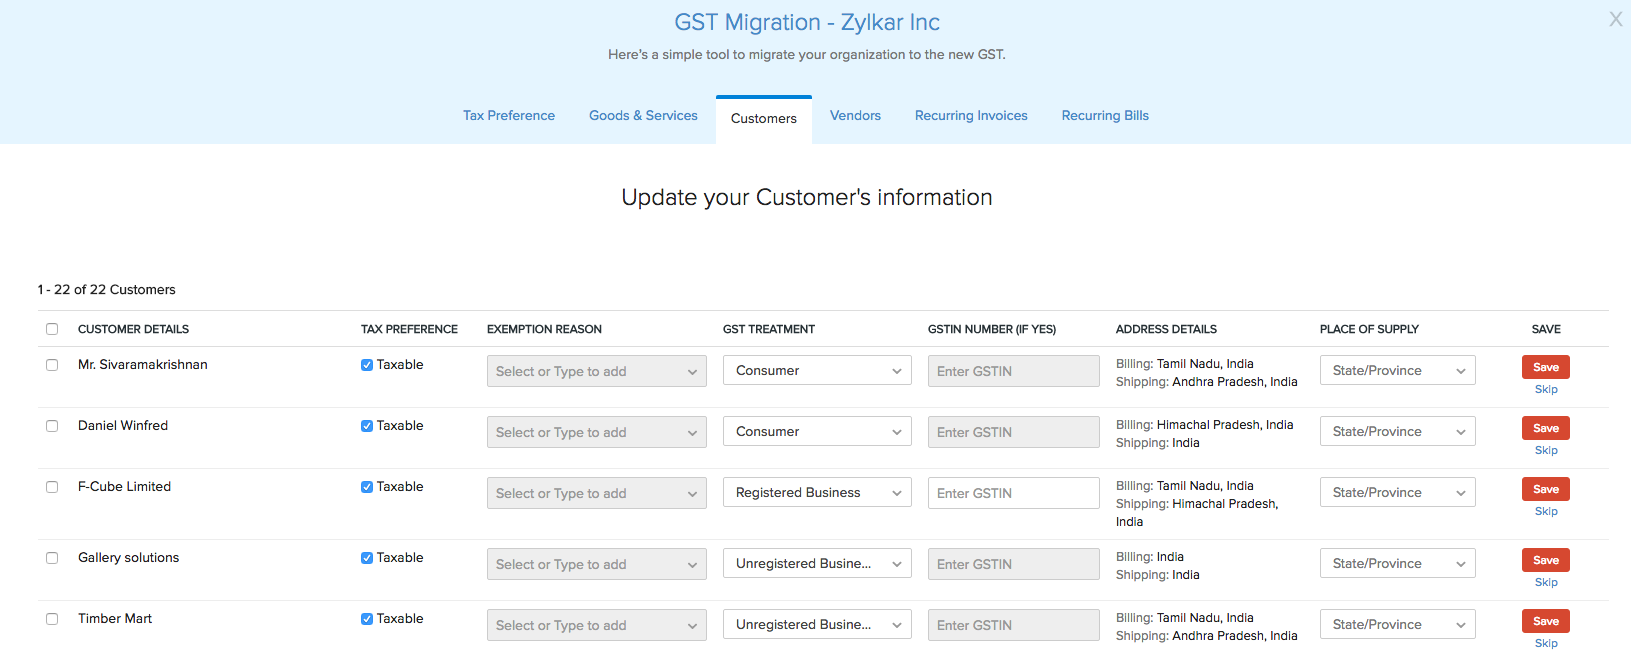Switch to the Tax Preference tab

[x=508, y=116]
